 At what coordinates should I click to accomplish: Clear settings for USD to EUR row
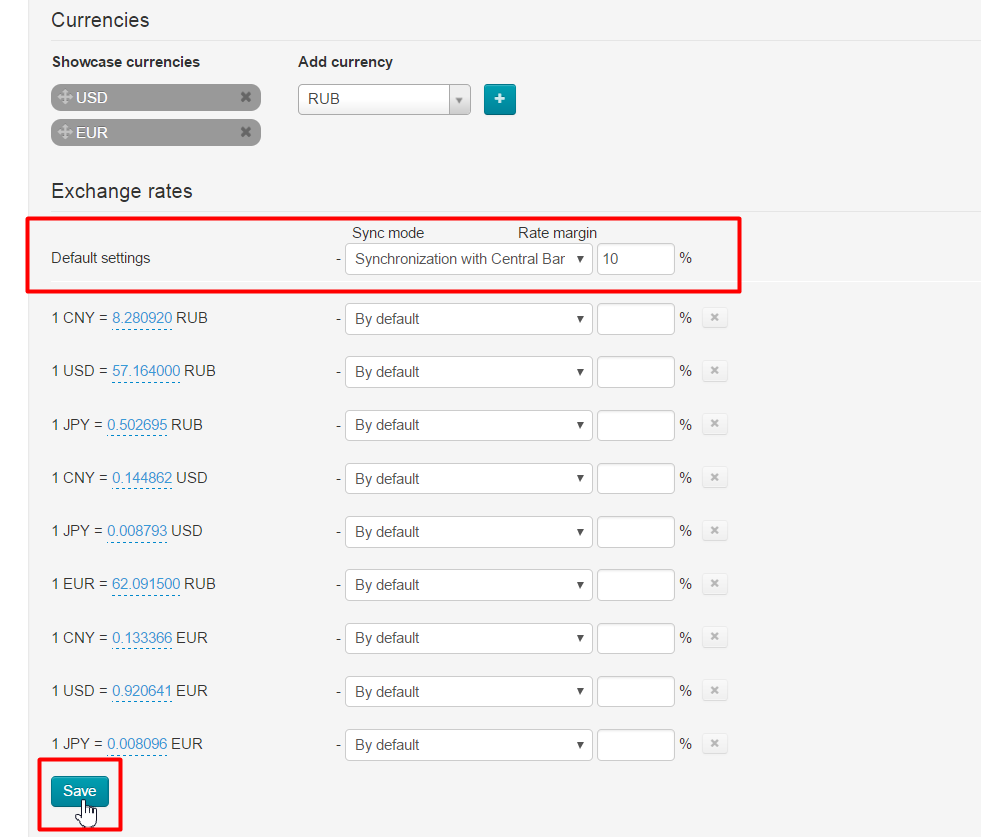[x=714, y=691]
